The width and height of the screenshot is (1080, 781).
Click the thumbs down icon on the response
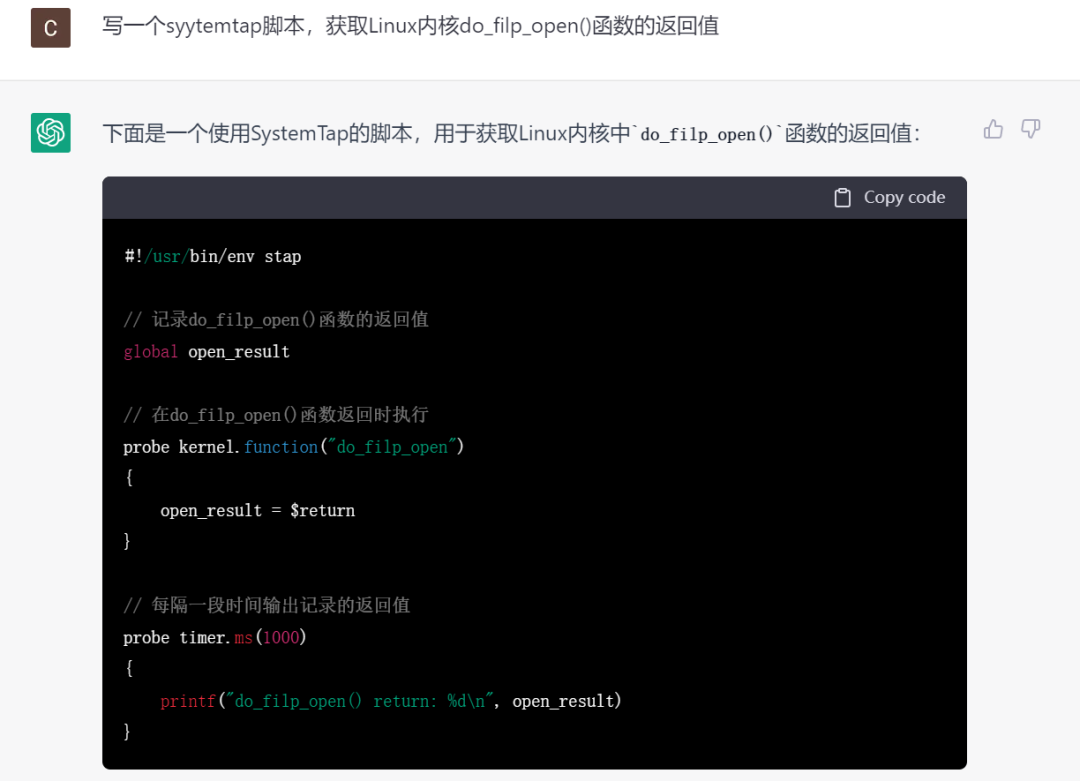(x=1031, y=128)
